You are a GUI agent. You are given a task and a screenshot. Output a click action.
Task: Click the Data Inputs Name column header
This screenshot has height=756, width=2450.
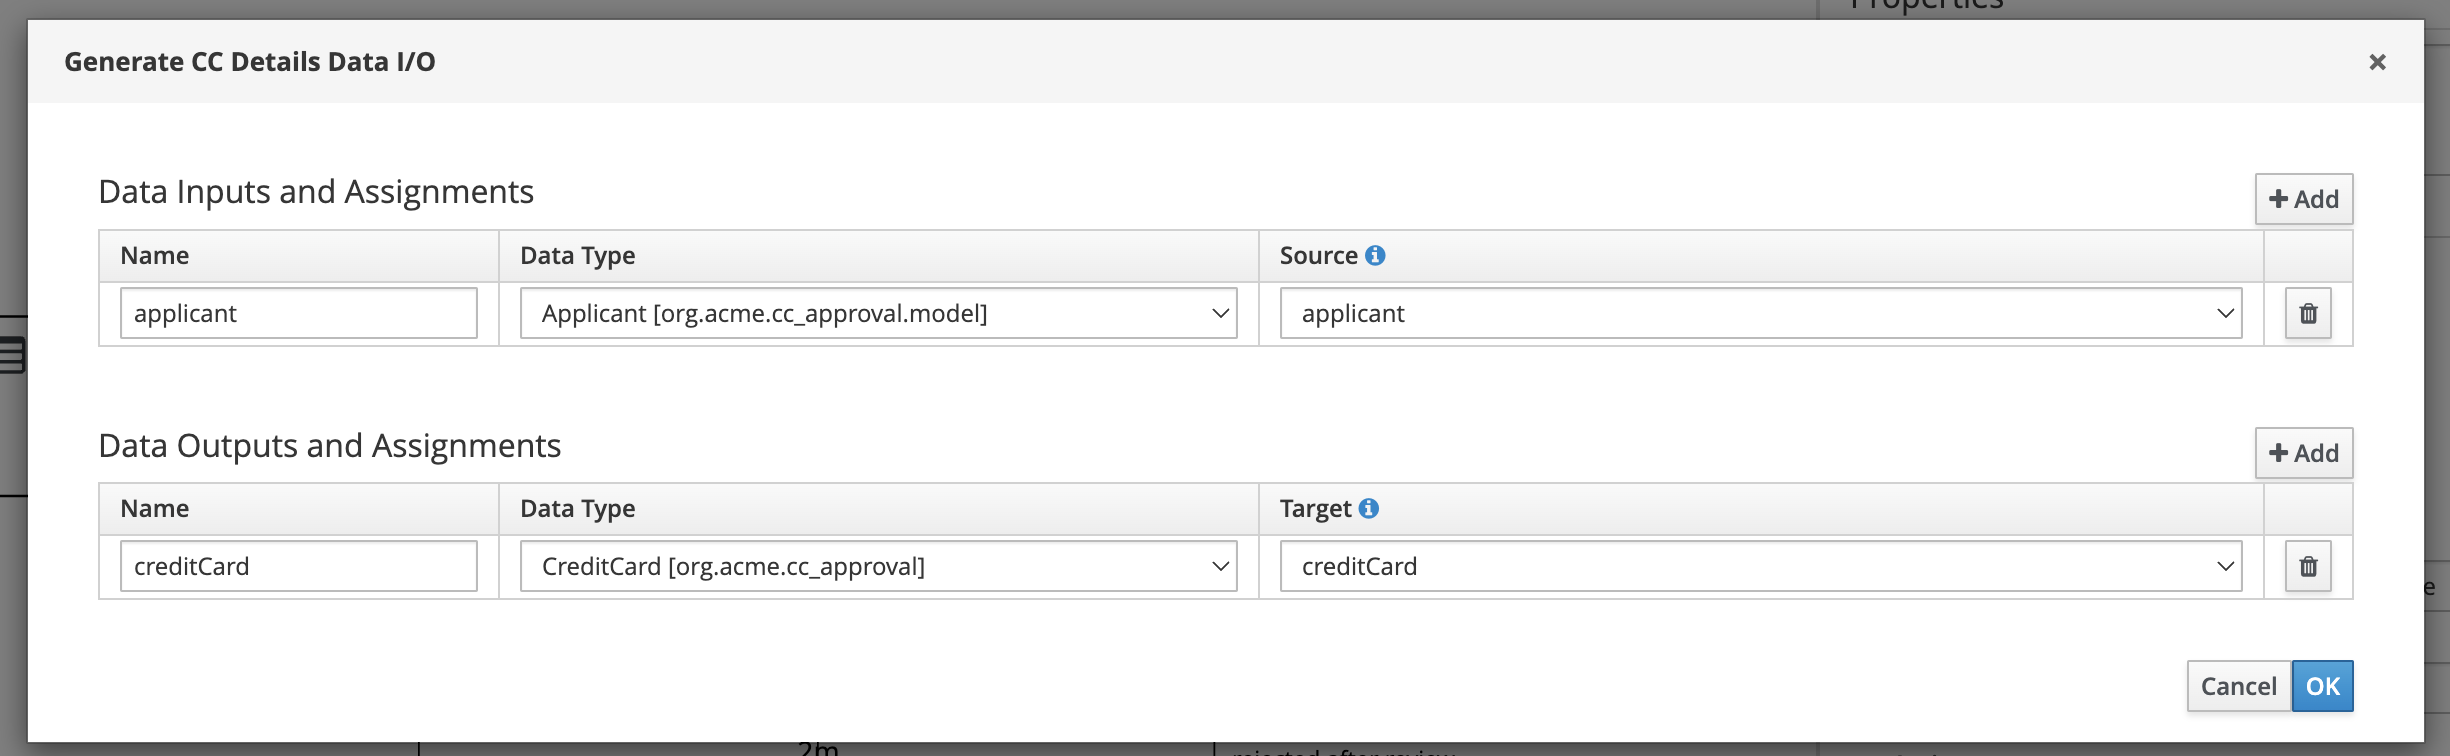(155, 256)
